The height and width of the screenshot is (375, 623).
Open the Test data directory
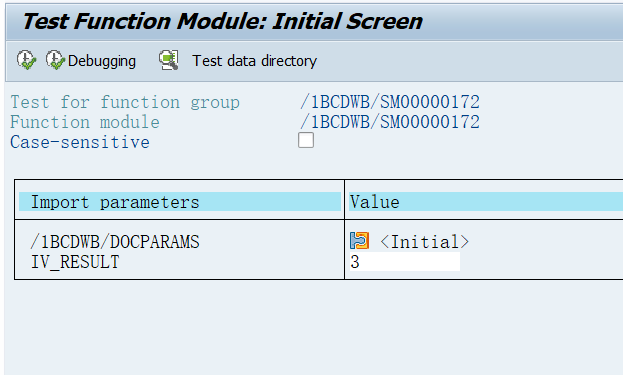255,61
